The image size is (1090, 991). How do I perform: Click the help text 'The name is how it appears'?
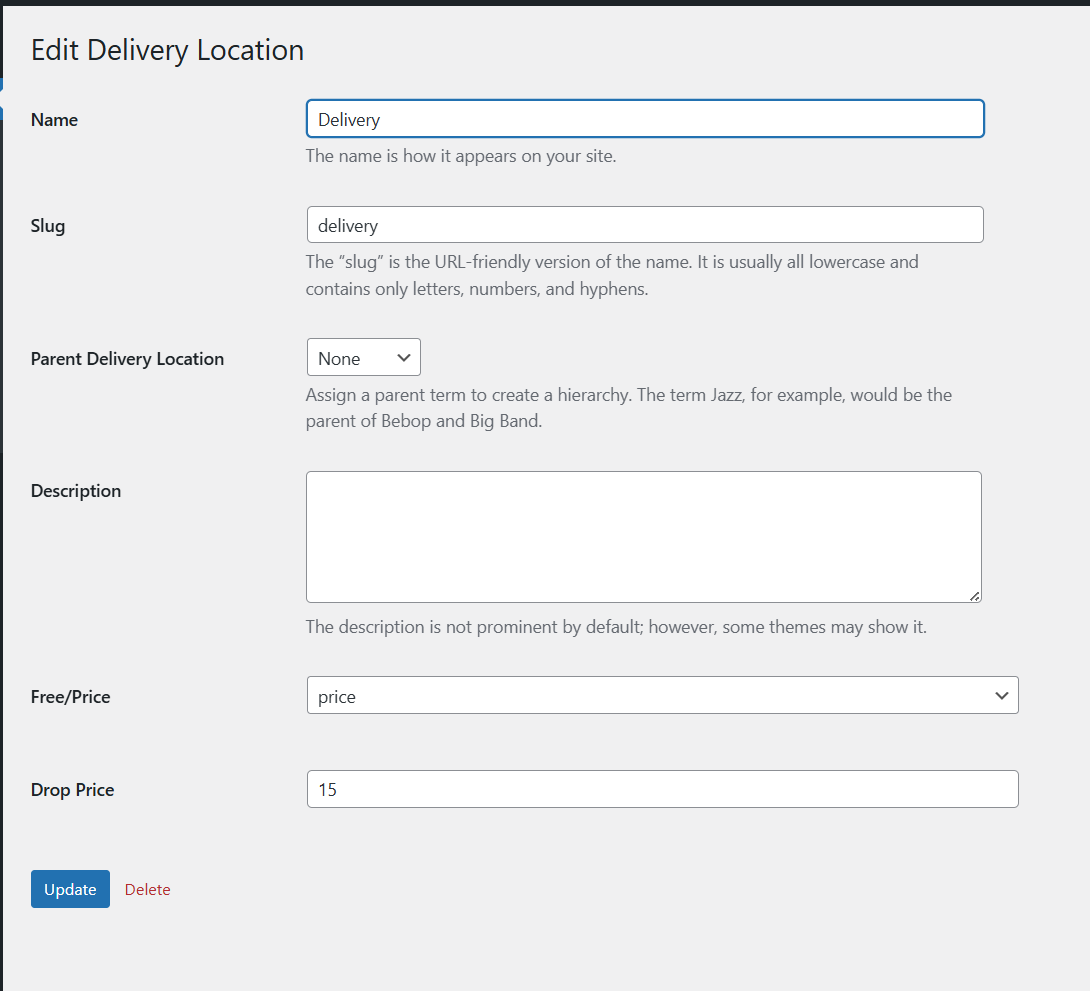(461, 156)
